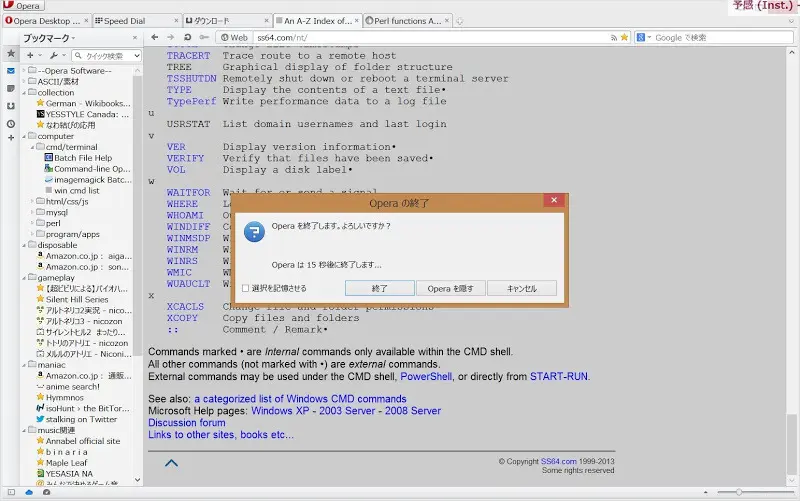
Task: Open the Batch File Help bookmark
Action: (x=78, y=158)
